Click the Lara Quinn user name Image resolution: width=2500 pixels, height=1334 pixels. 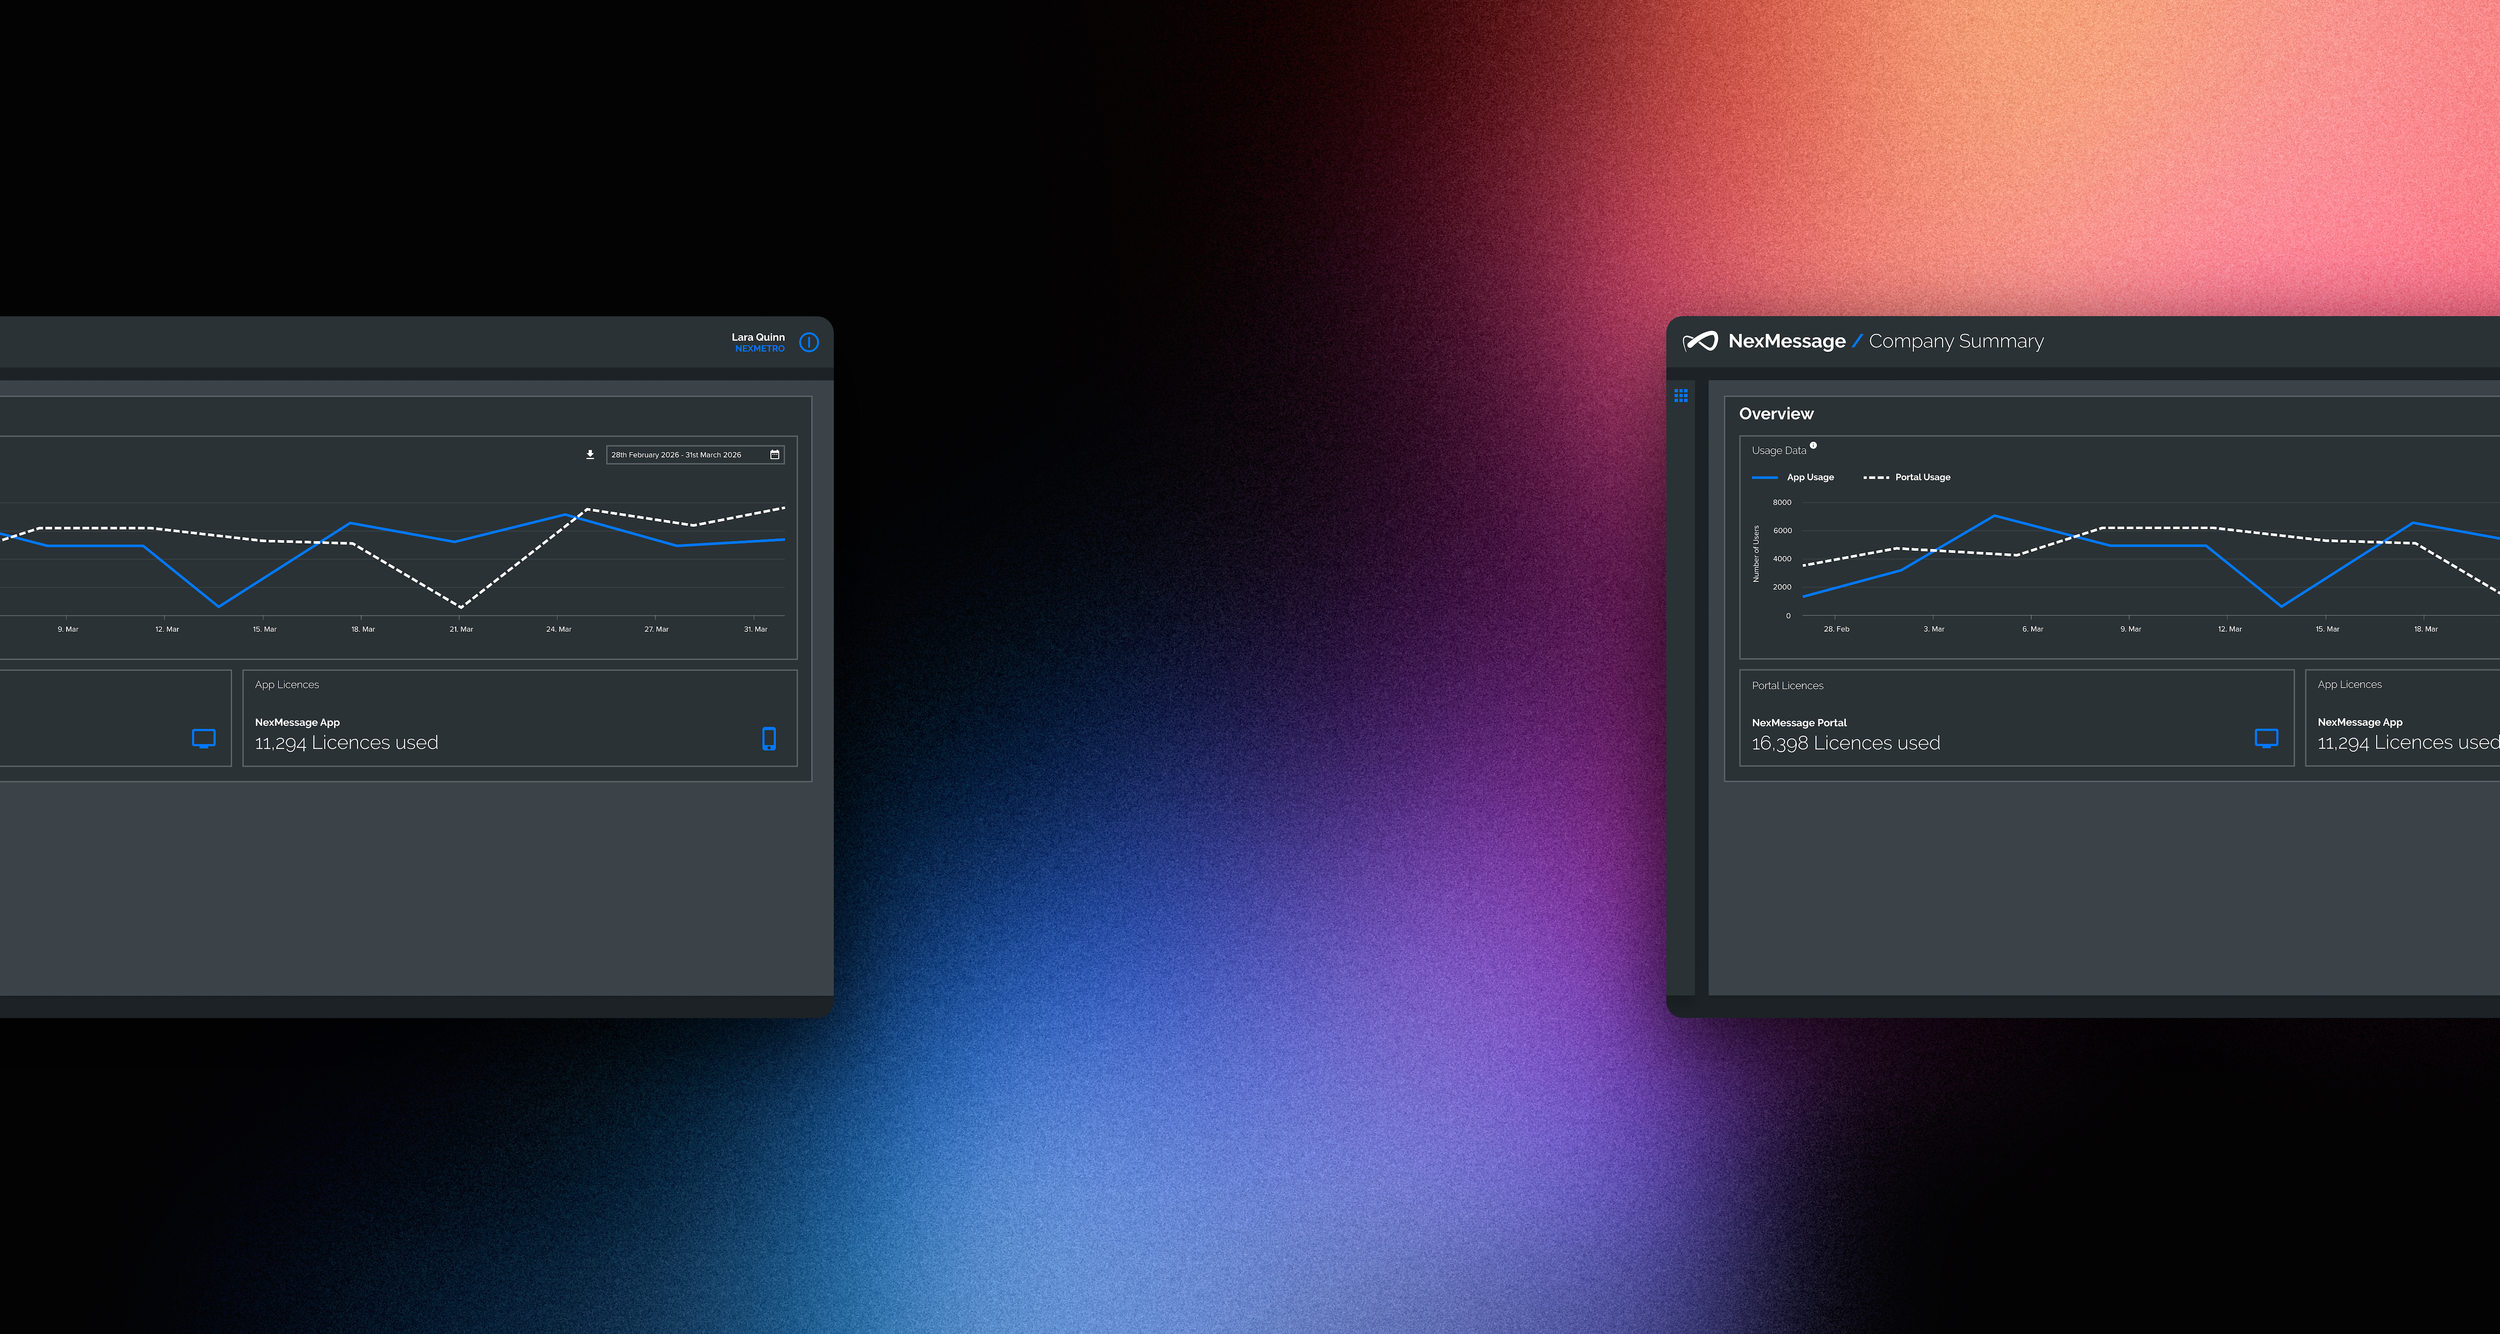pyautogui.click(x=758, y=337)
